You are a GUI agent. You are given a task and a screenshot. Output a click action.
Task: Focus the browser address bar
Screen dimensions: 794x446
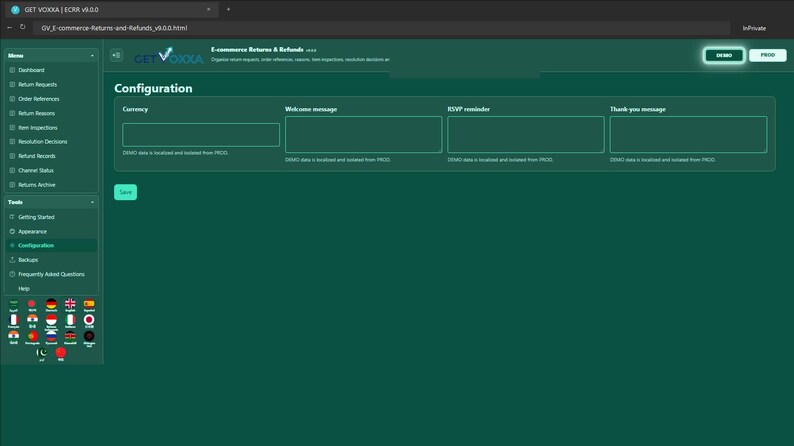382,28
